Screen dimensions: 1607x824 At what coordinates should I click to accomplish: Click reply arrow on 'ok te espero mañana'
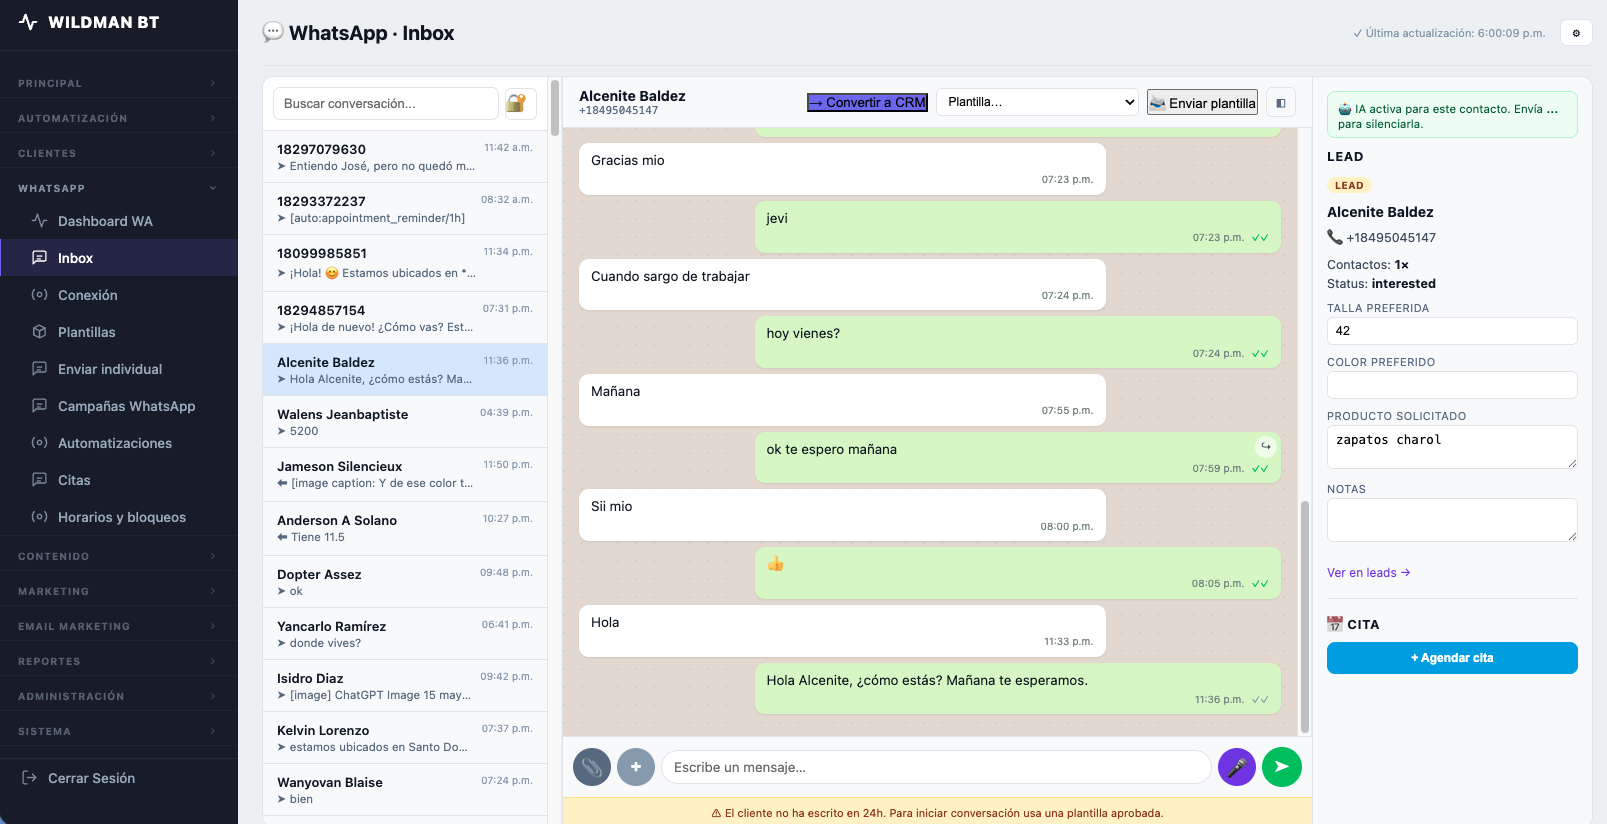[x=1266, y=446]
